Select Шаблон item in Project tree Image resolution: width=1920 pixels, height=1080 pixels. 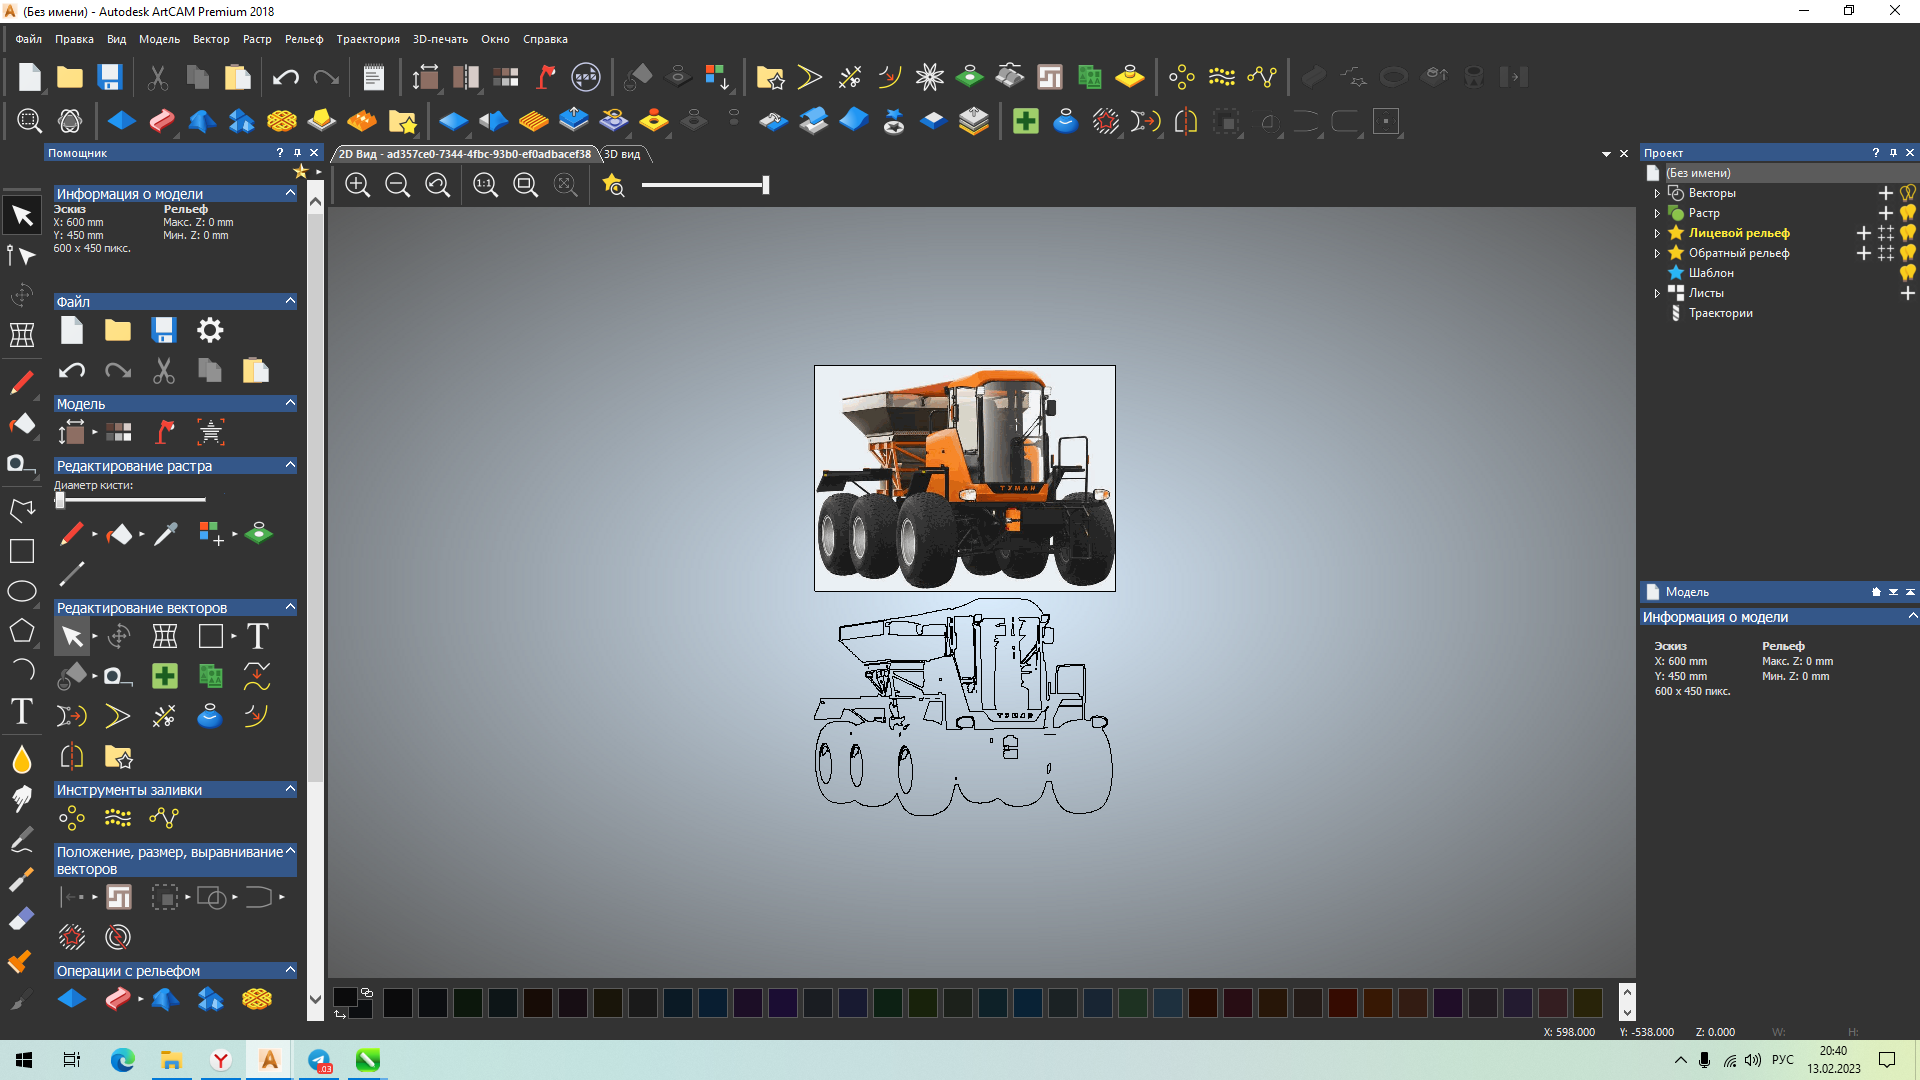click(x=1711, y=273)
